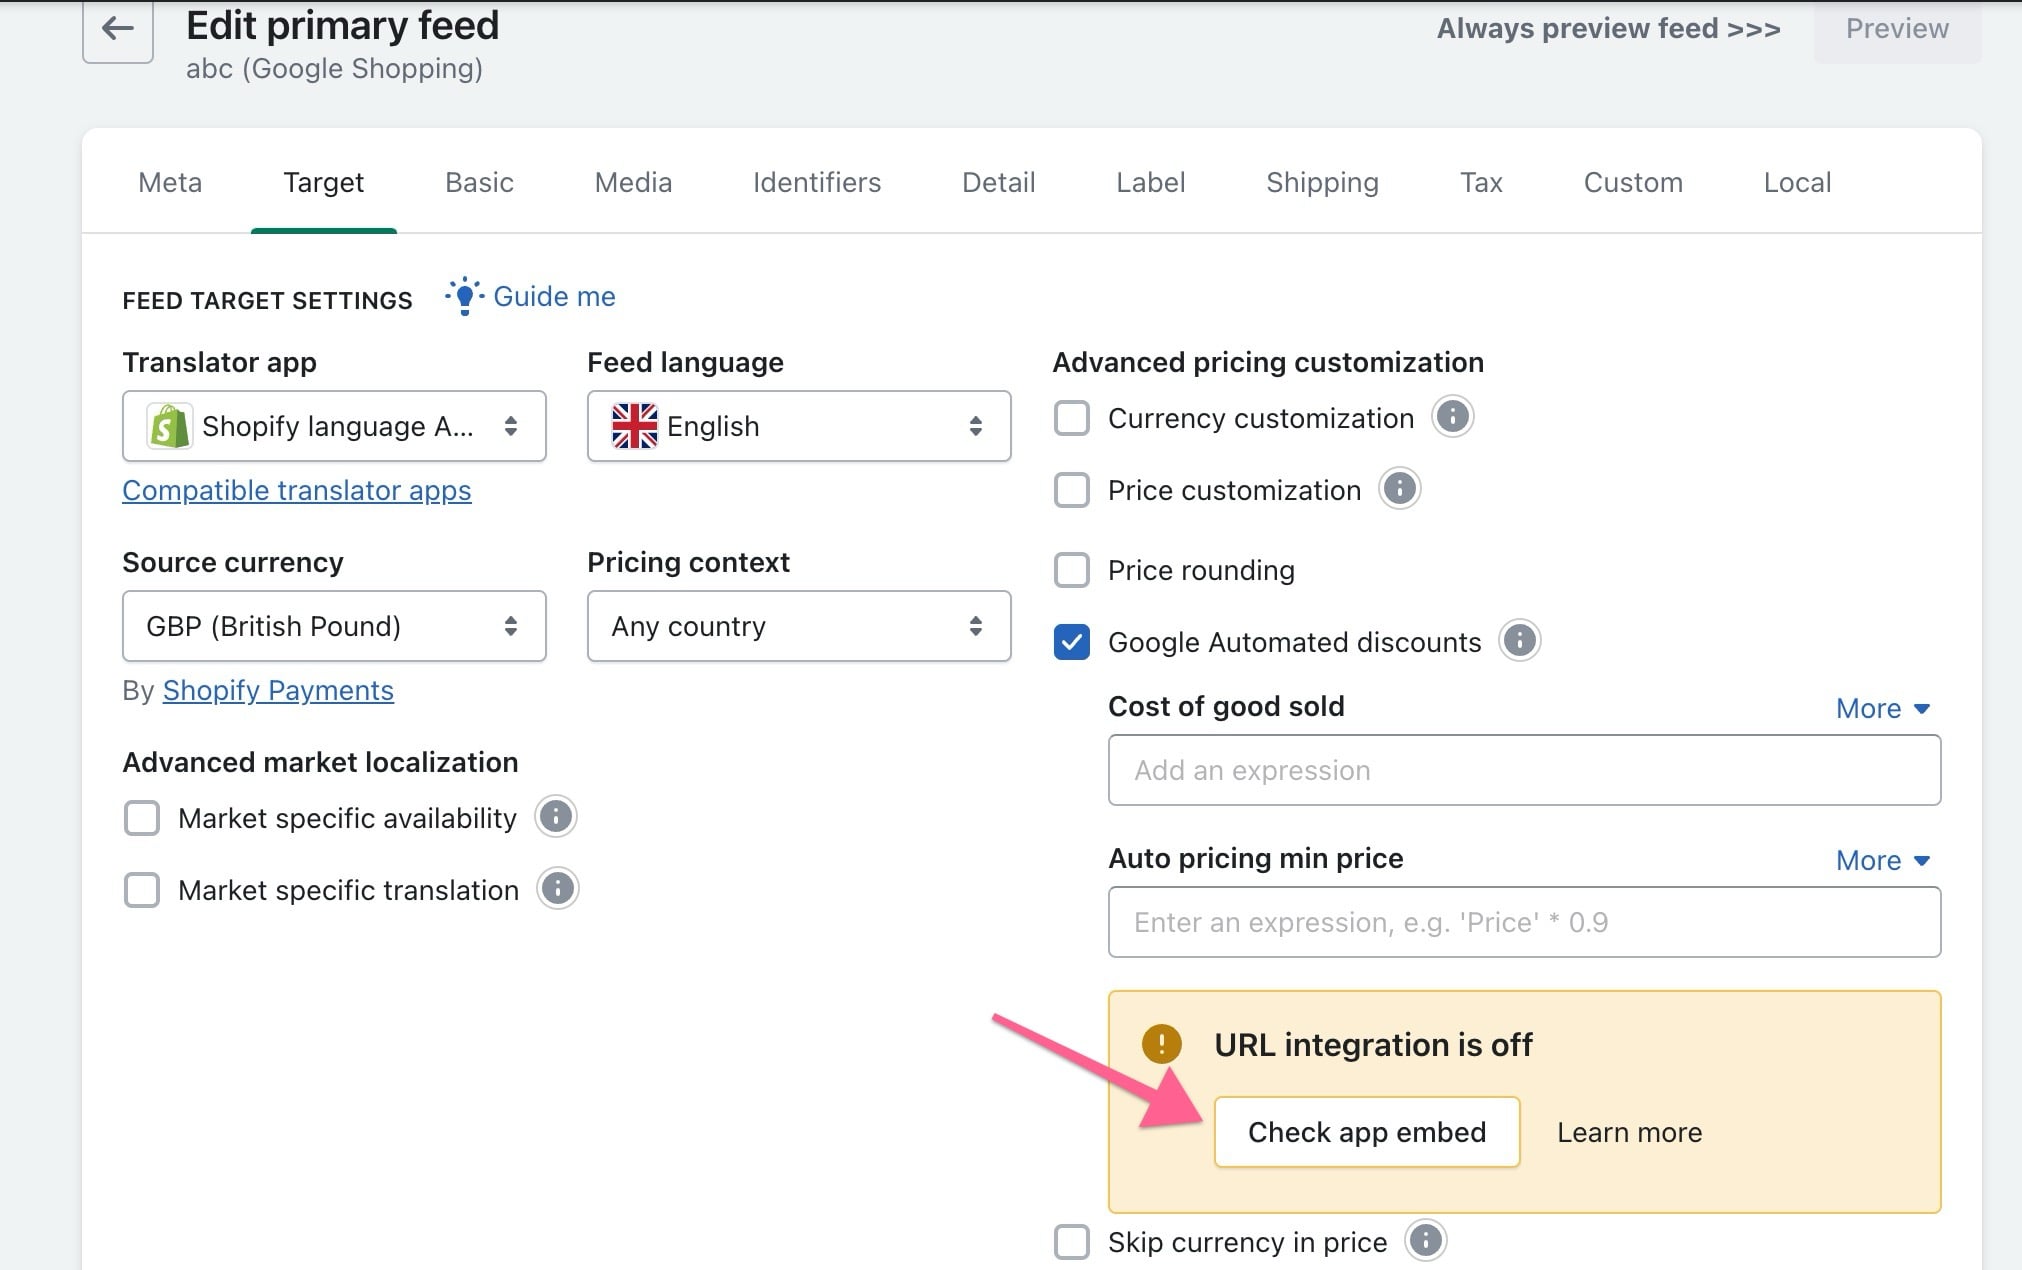Open the Shopify Payments link
Image resolution: width=2022 pixels, height=1270 pixels.
click(278, 690)
